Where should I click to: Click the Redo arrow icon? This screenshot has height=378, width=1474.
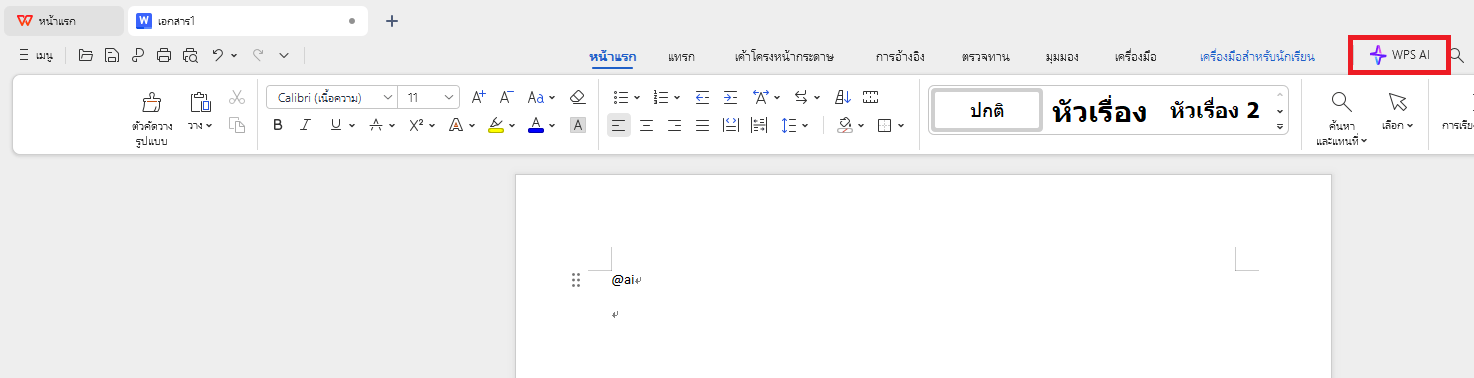(257, 56)
